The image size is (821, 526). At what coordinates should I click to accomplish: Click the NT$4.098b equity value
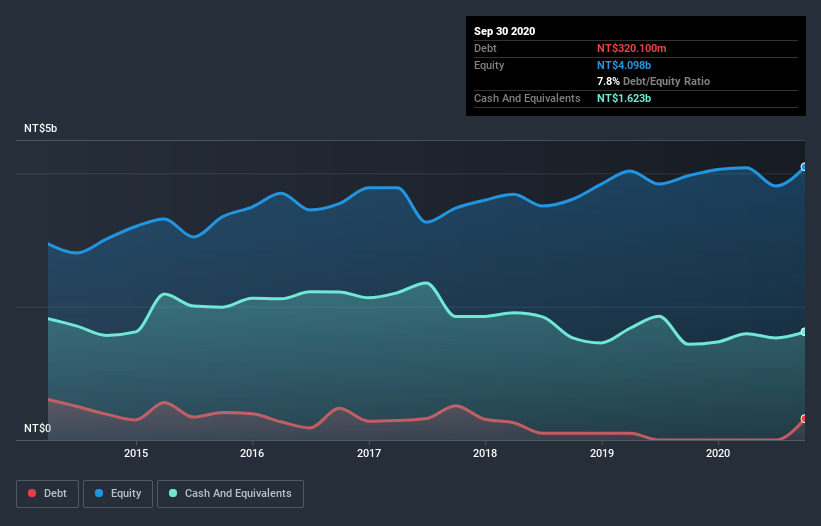point(624,65)
